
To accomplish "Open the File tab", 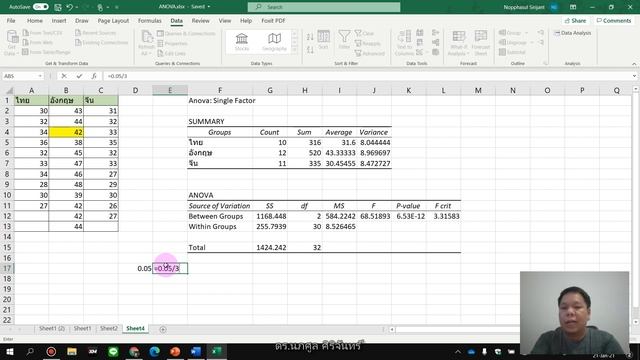I will pos(11,20).
